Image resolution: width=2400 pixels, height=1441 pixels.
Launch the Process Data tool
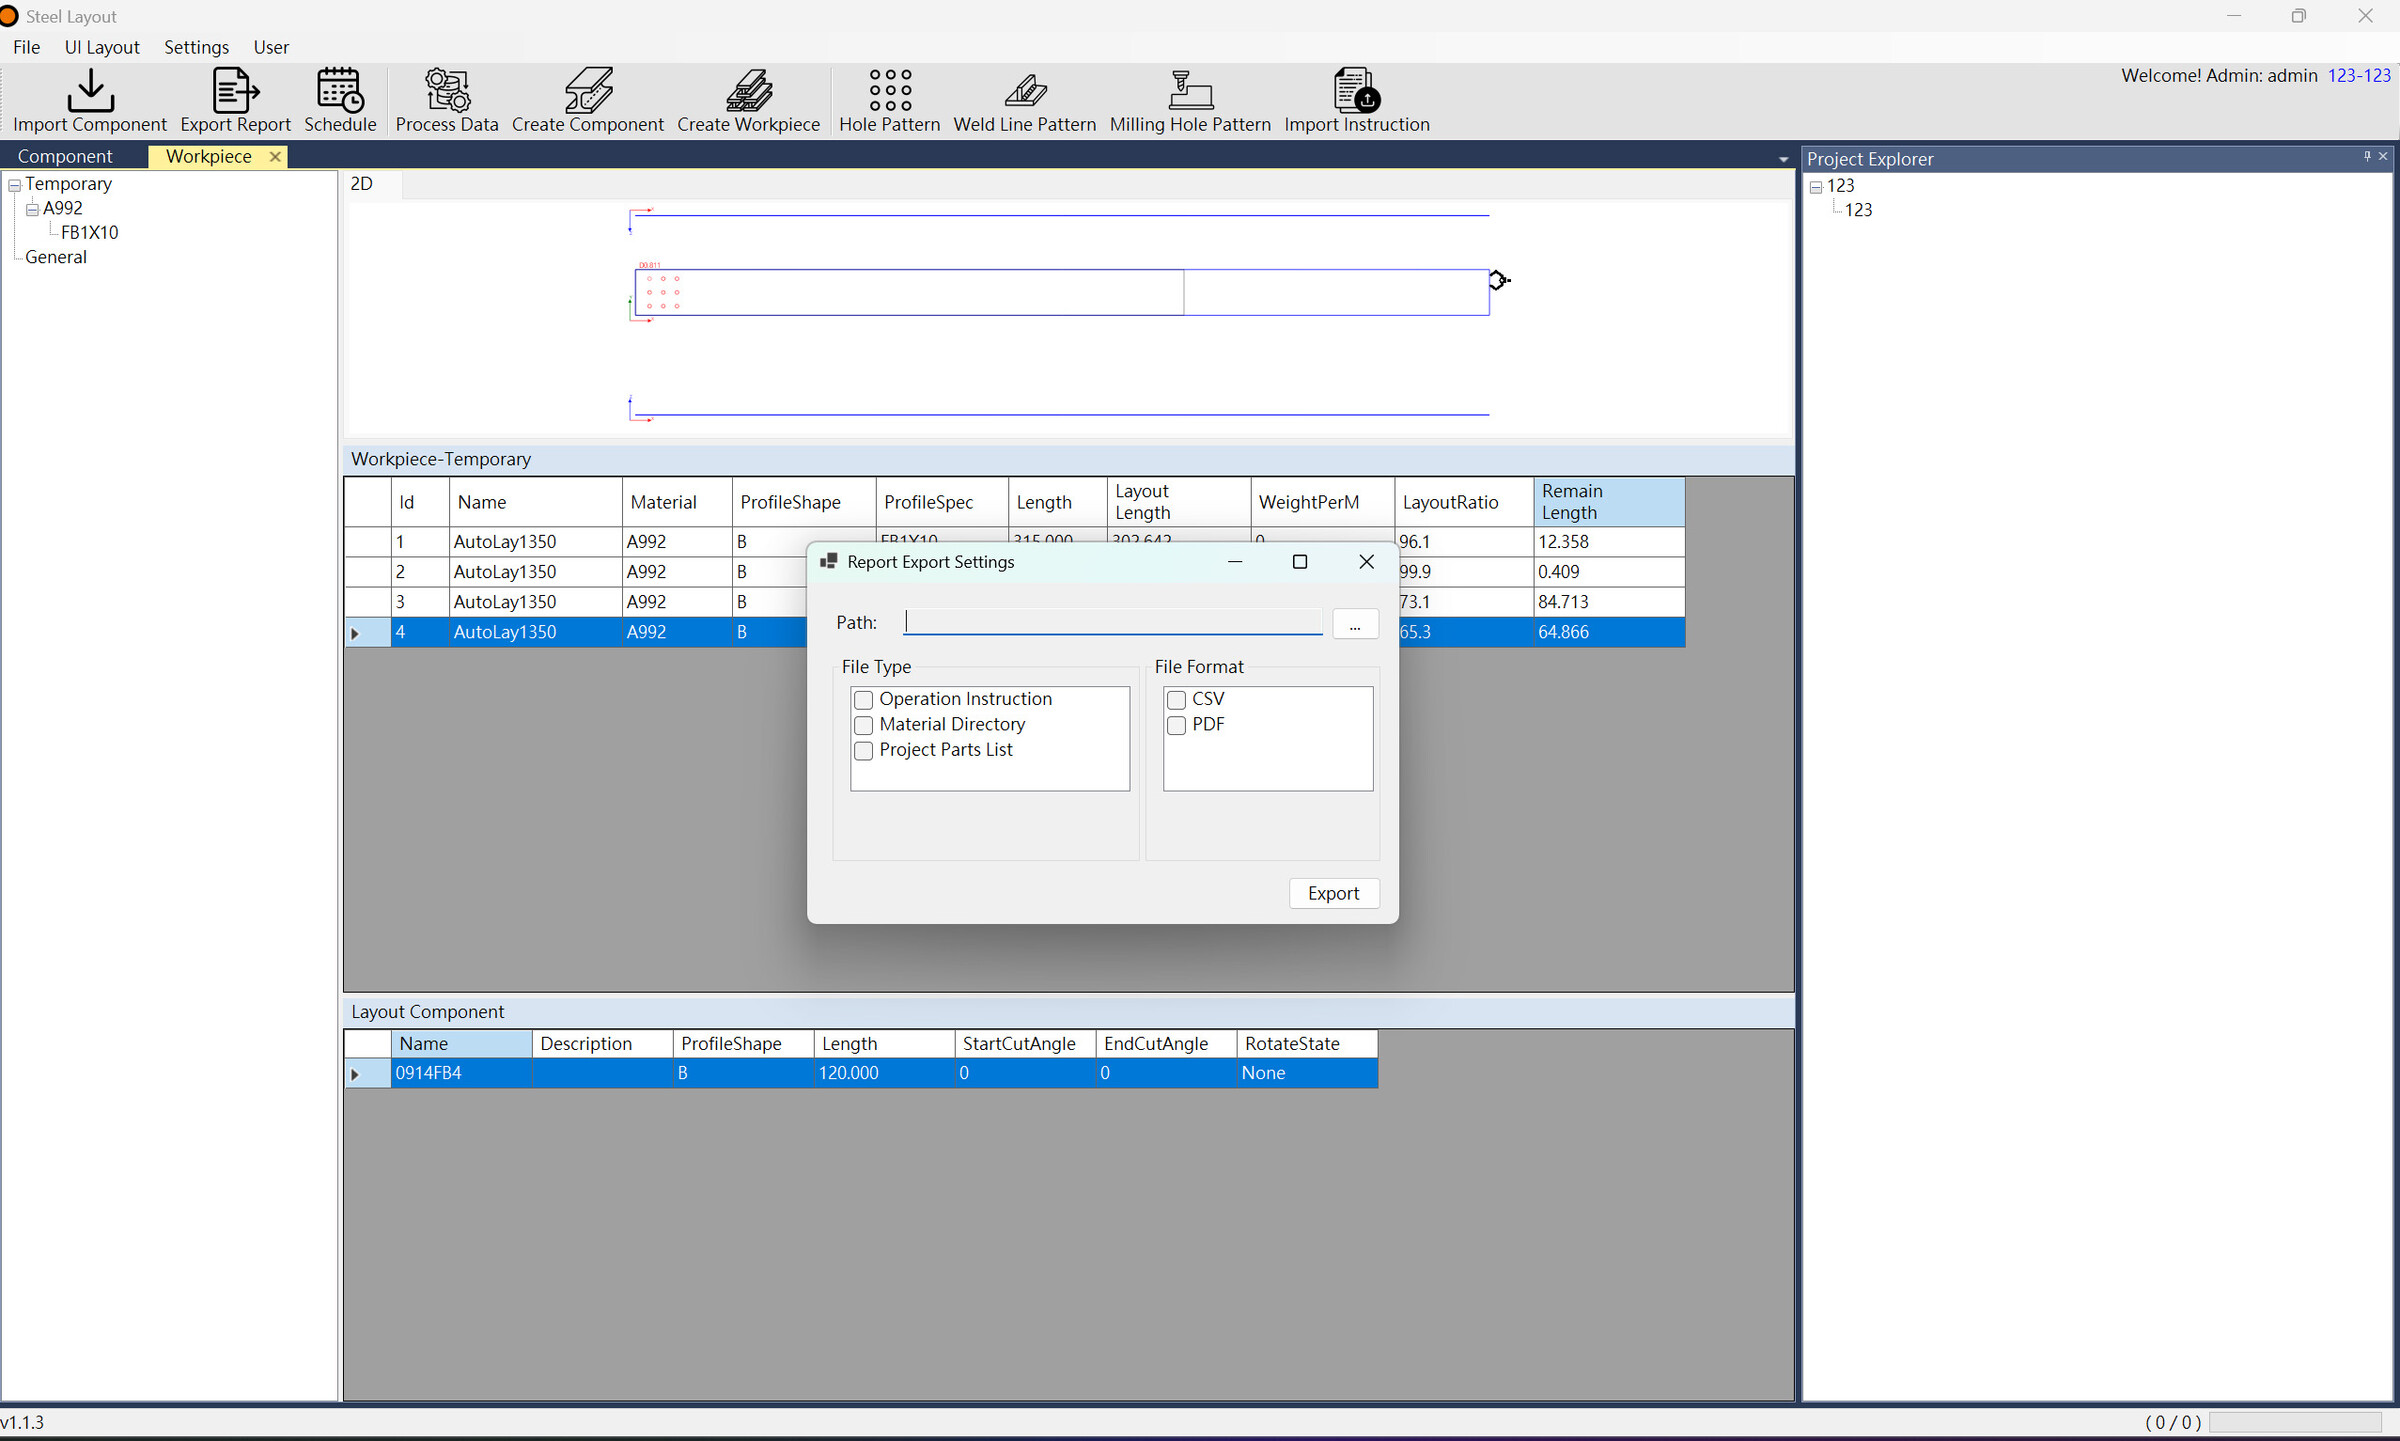[447, 100]
